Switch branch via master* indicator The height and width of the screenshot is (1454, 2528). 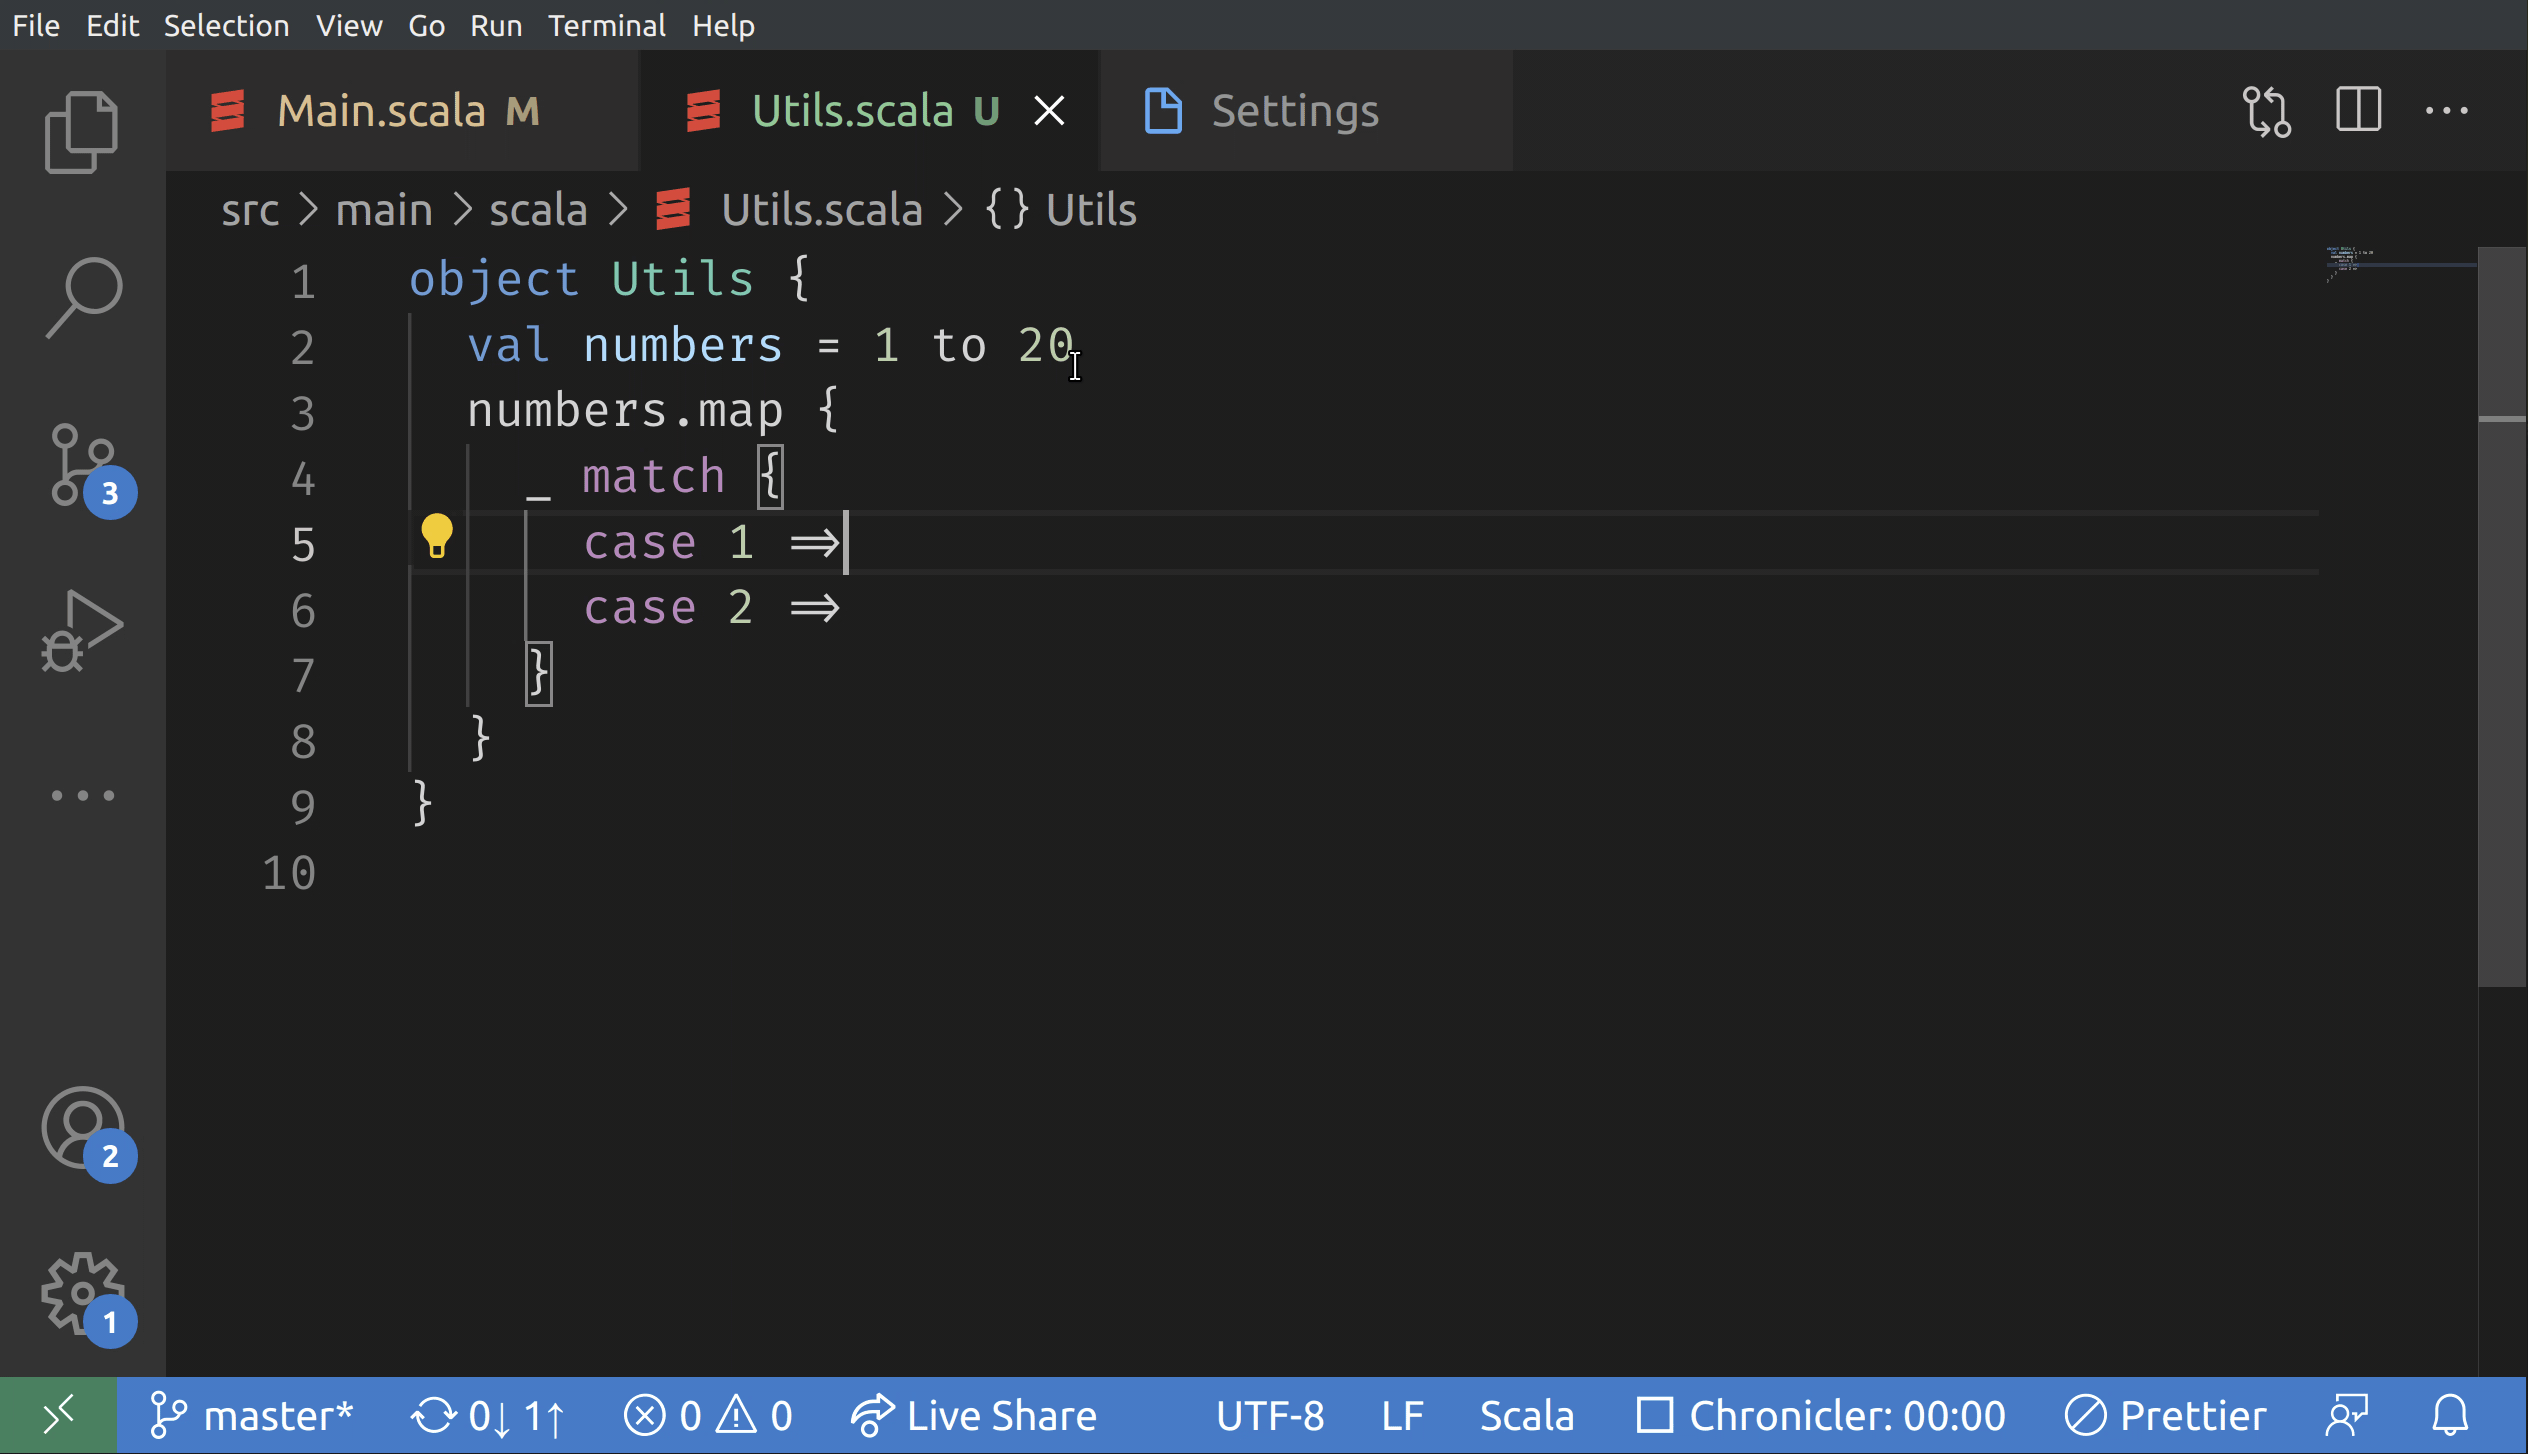(252, 1414)
